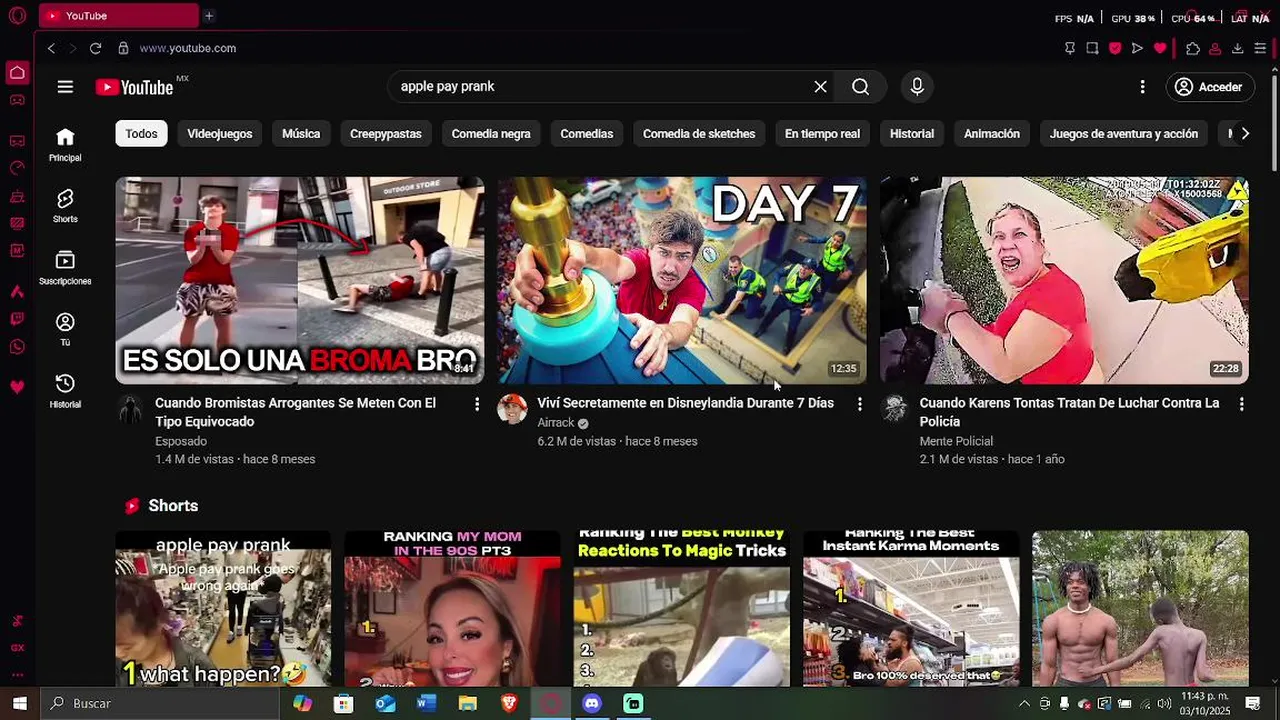Open the DAY 7 Disneyland video thumbnail
Viewport: 1280px width, 720px height.
(x=682, y=281)
